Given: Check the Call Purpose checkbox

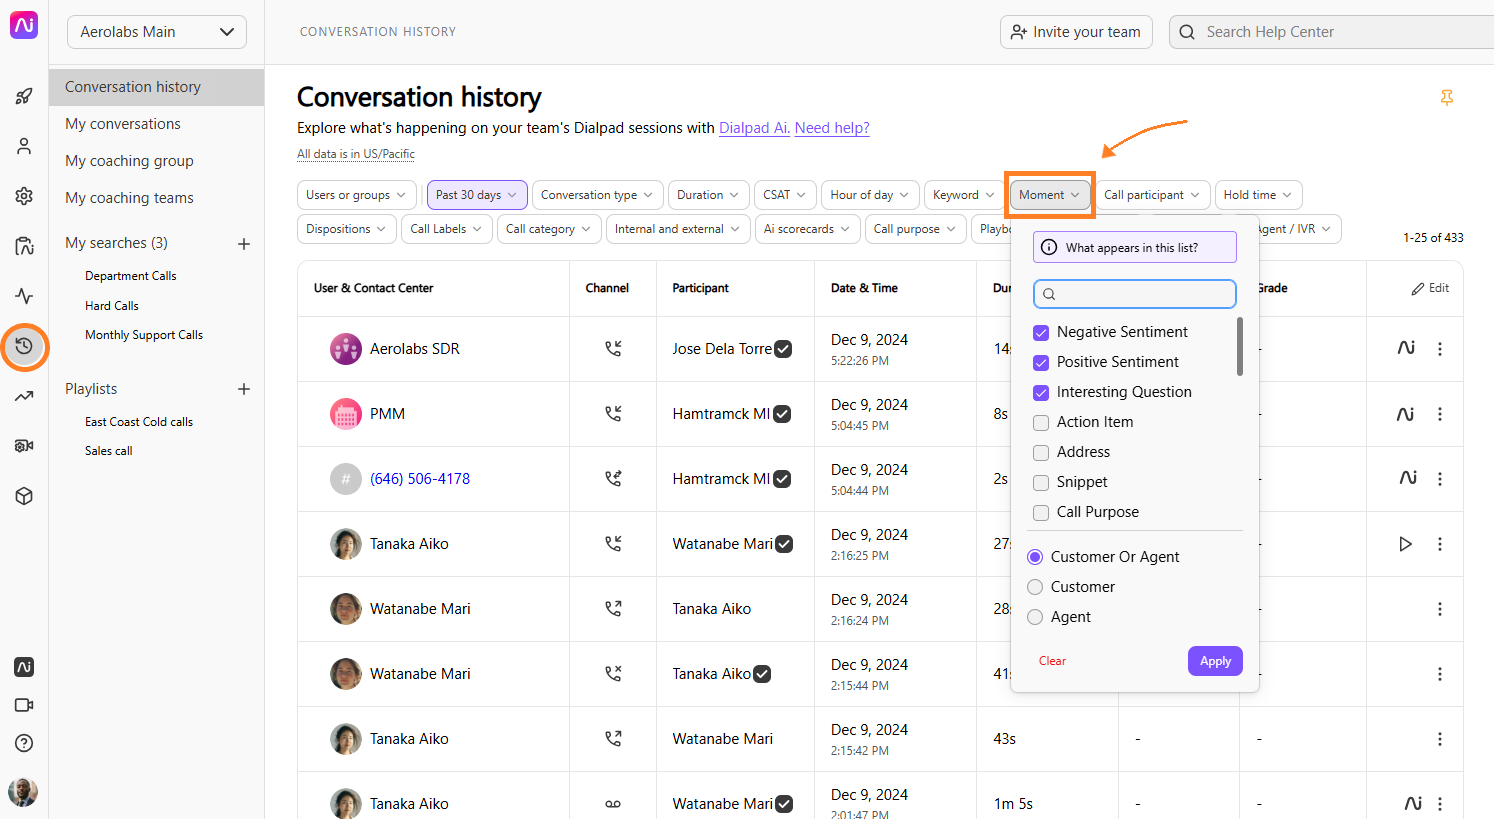Looking at the screenshot, I should point(1041,512).
